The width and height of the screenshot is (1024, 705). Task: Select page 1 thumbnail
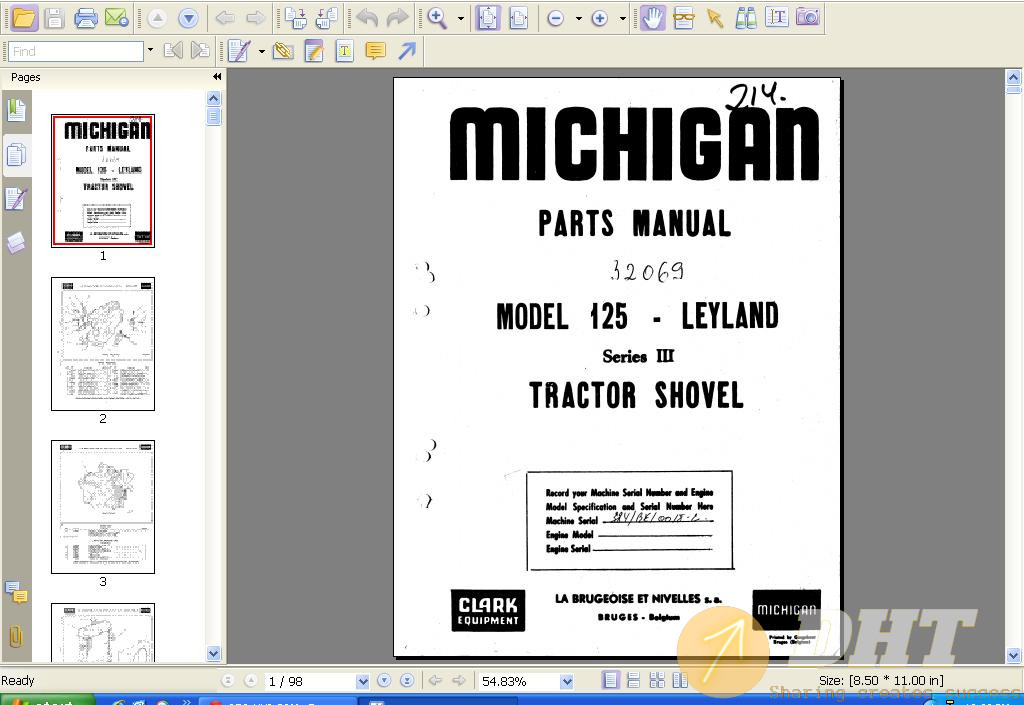(103, 181)
